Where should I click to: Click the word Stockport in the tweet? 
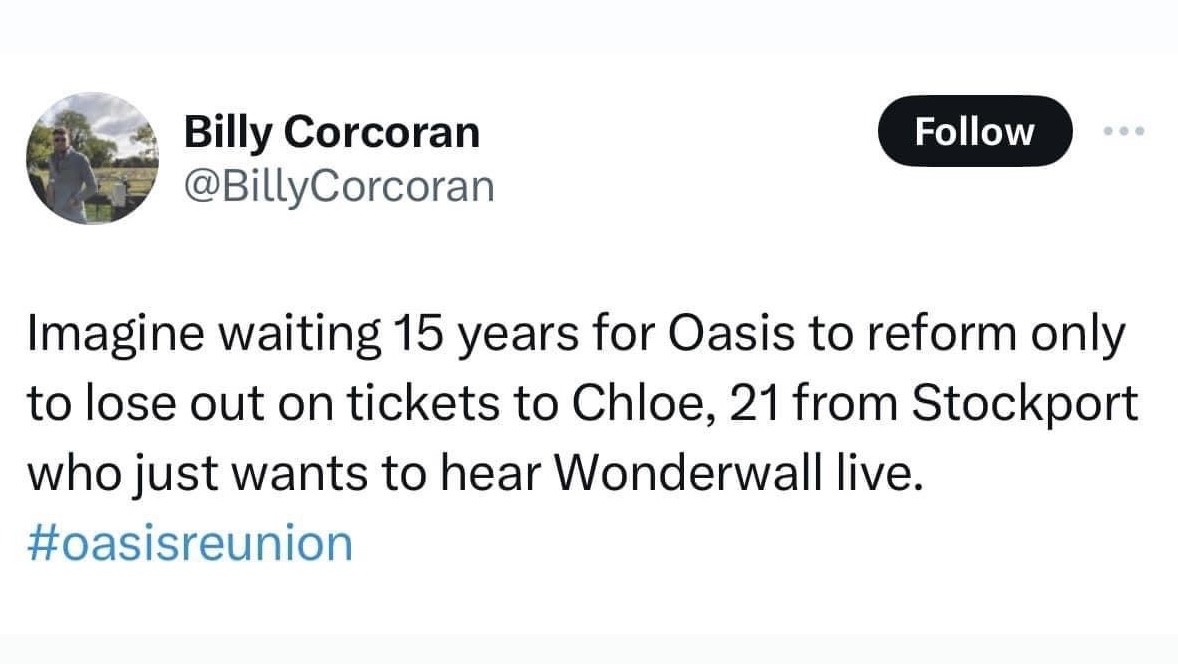point(1026,404)
